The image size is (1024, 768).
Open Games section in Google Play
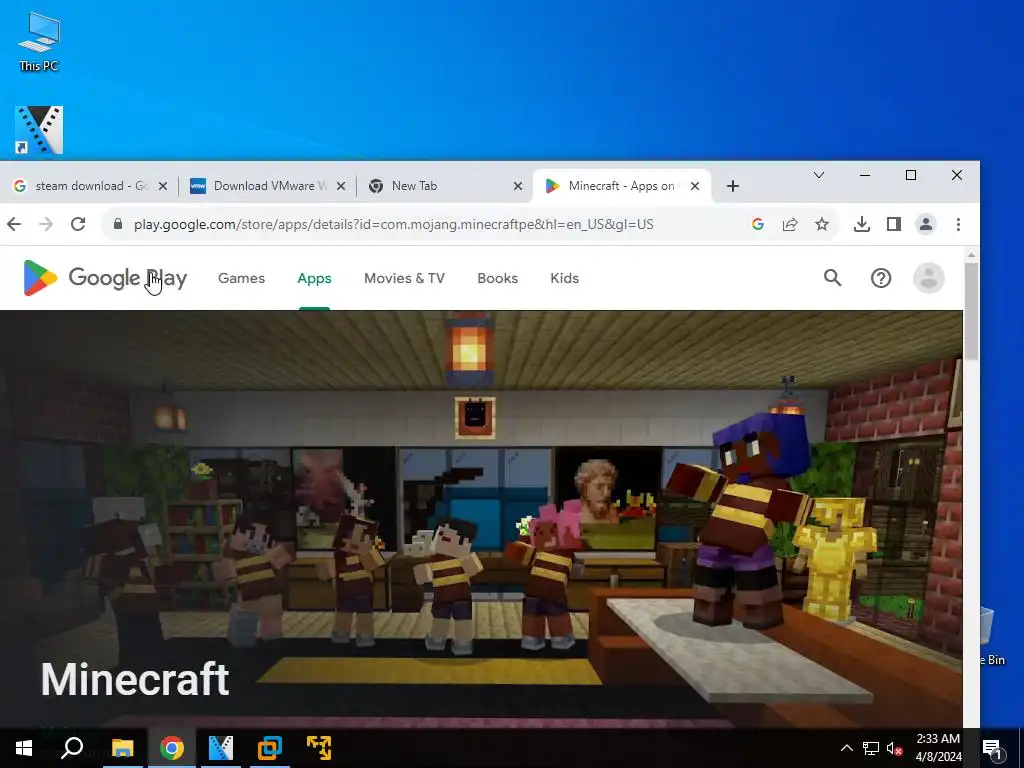242,278
